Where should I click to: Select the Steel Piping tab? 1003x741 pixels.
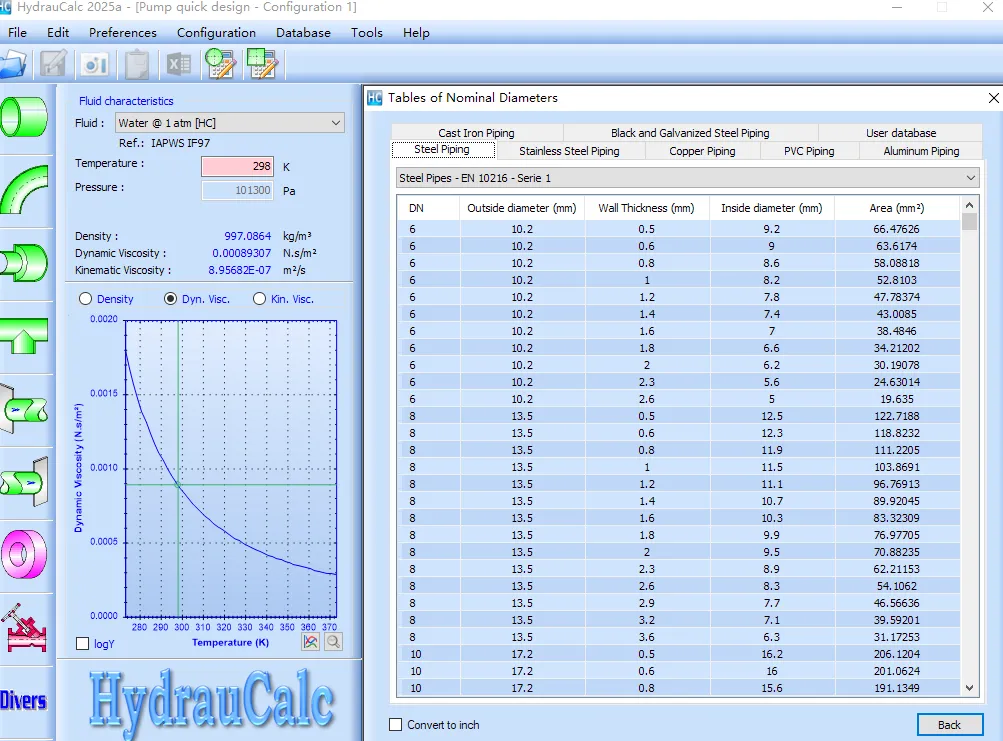coord(442,150)
